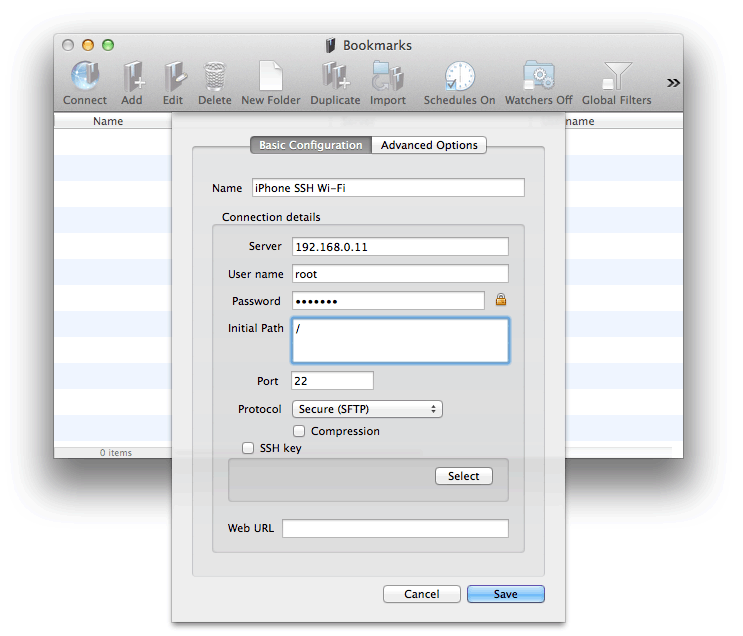Image resolution: width=743 pixels, height=636 pixels.
Task: Click the Duplicate bookmark icon
Action: click(334, 77)
